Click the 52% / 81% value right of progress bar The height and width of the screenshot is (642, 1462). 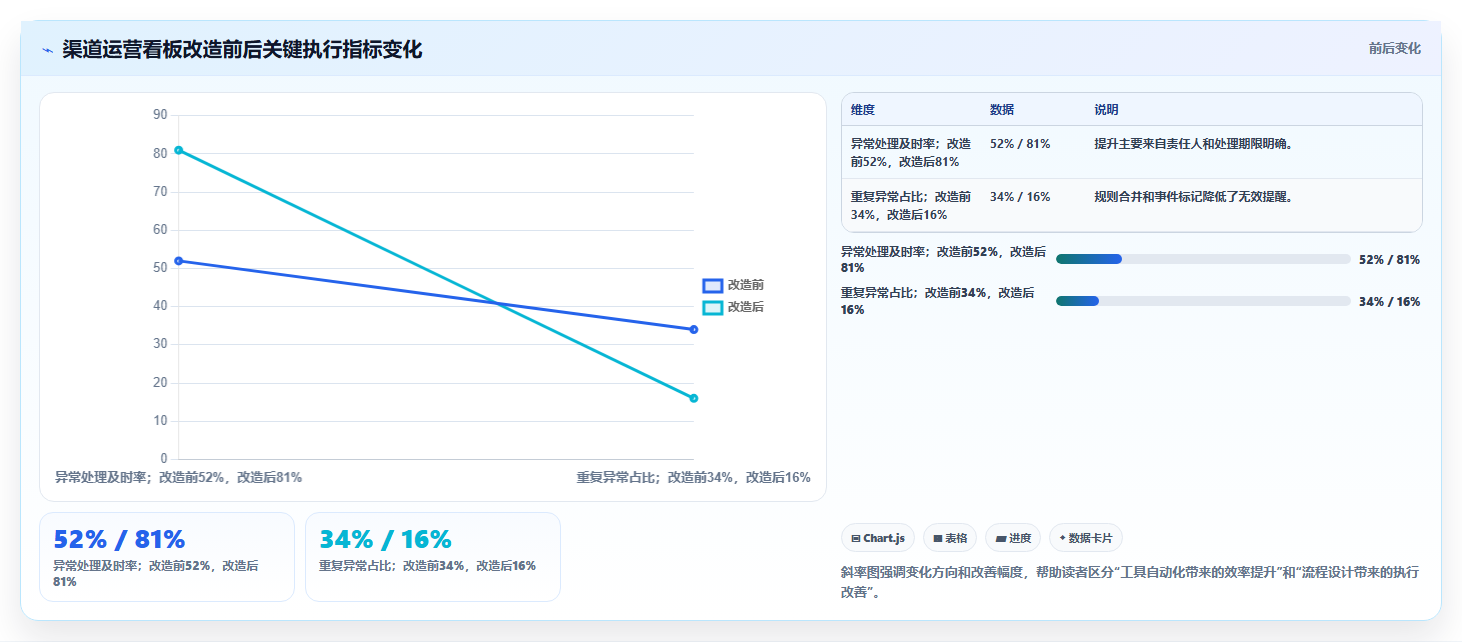(1389, 260)
